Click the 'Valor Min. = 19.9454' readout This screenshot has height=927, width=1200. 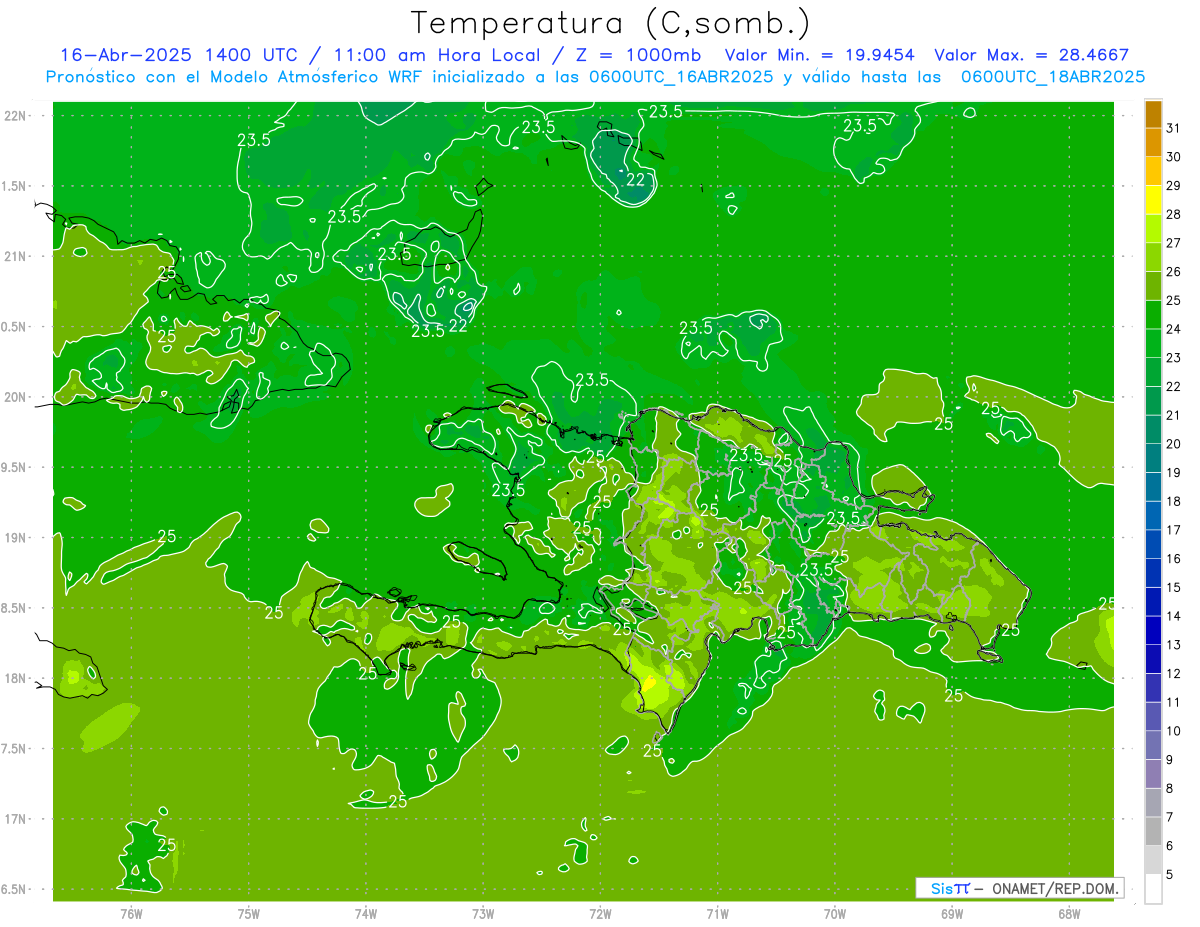tap(819, 56)
